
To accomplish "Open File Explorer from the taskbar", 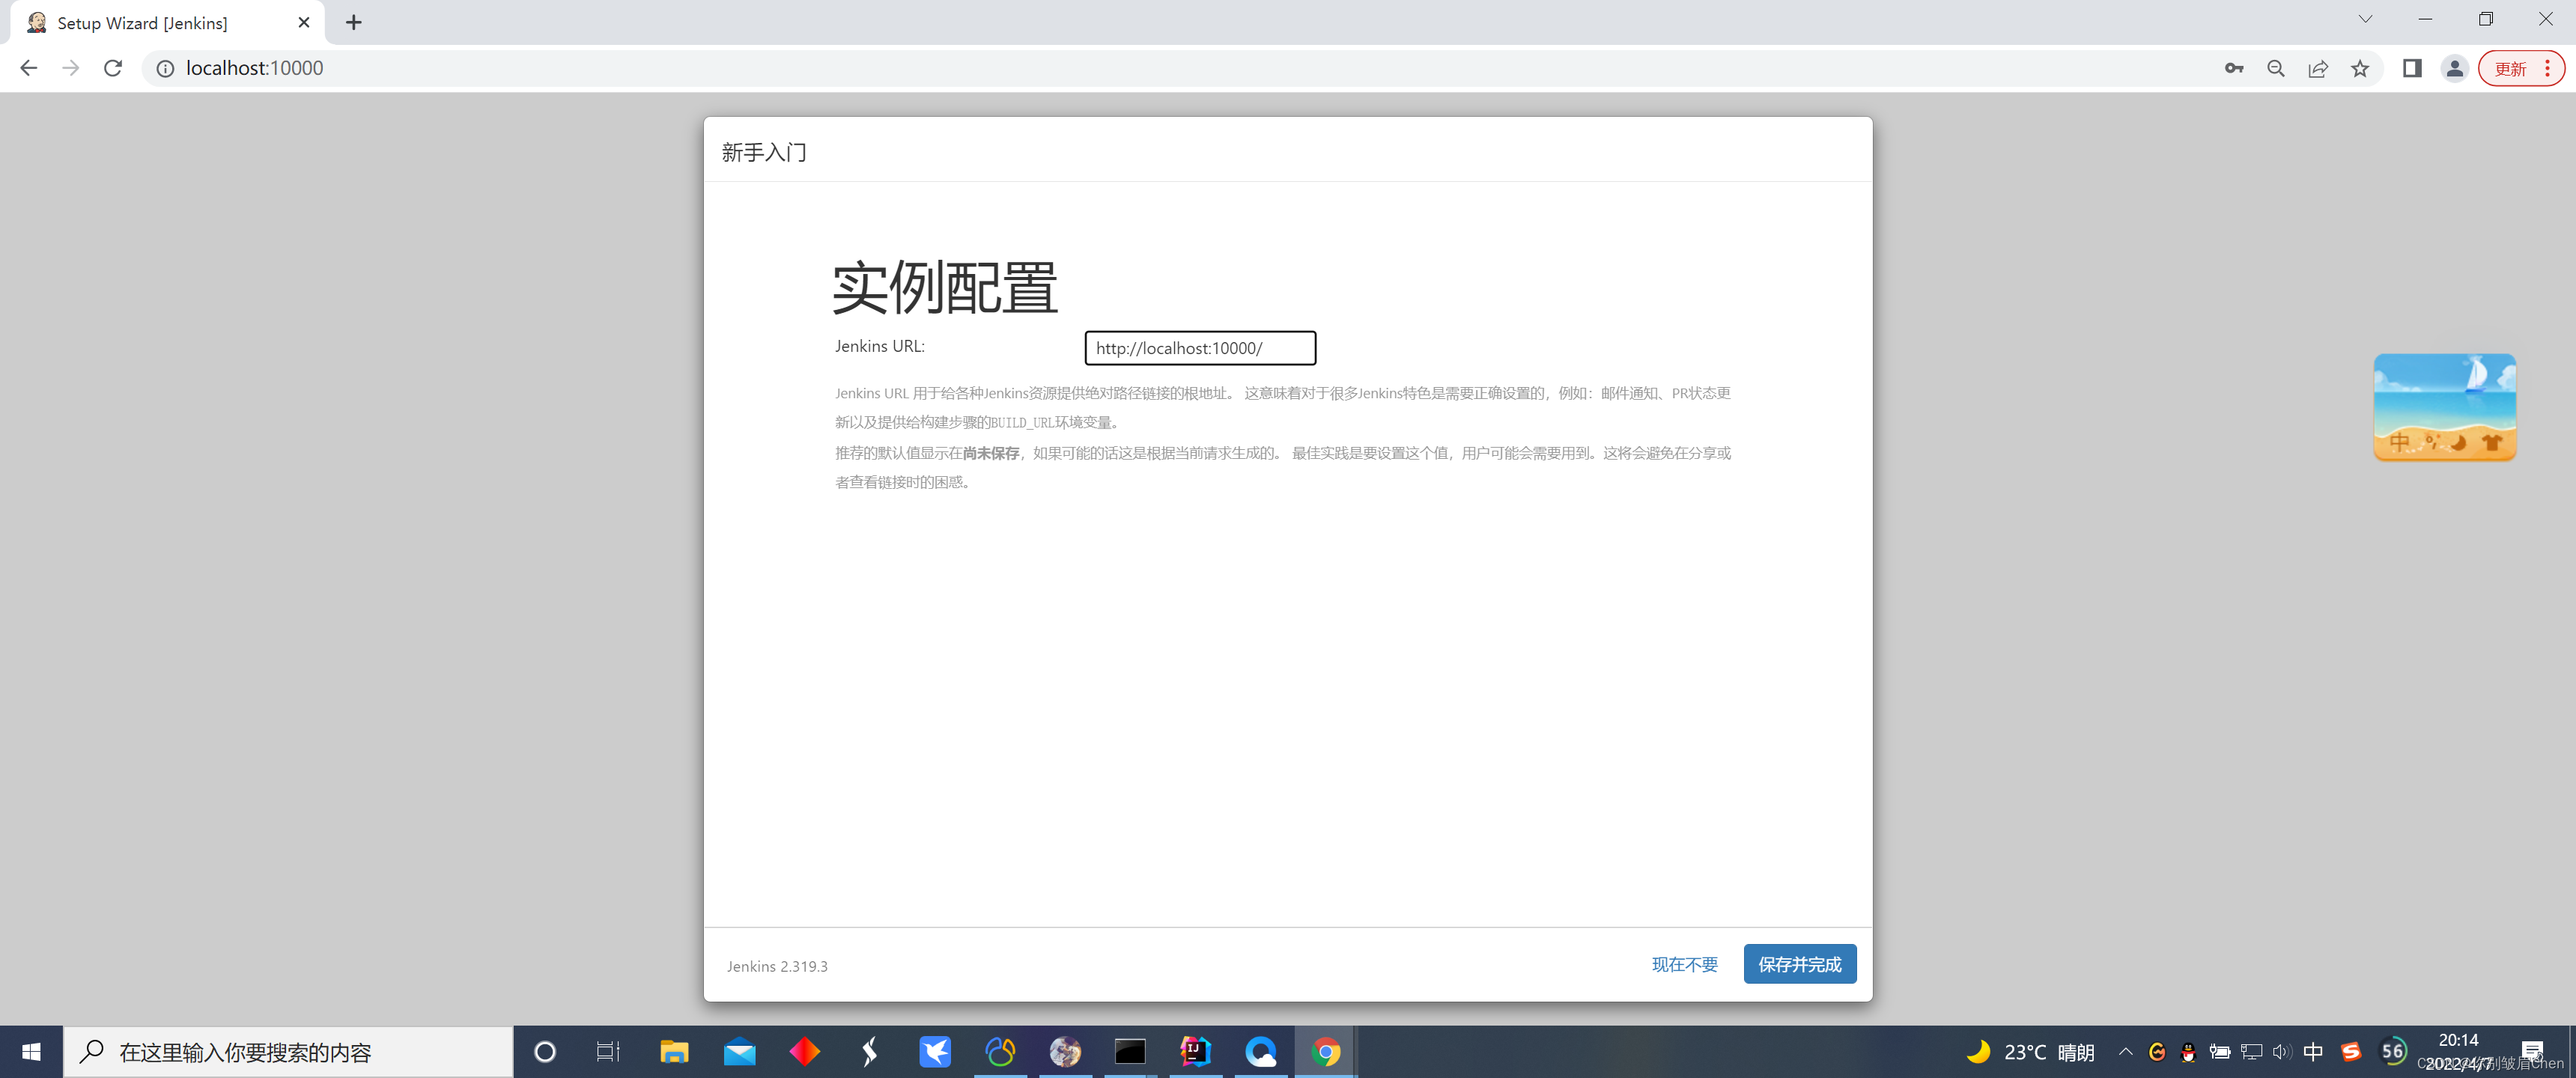I will click(675, 1052).
